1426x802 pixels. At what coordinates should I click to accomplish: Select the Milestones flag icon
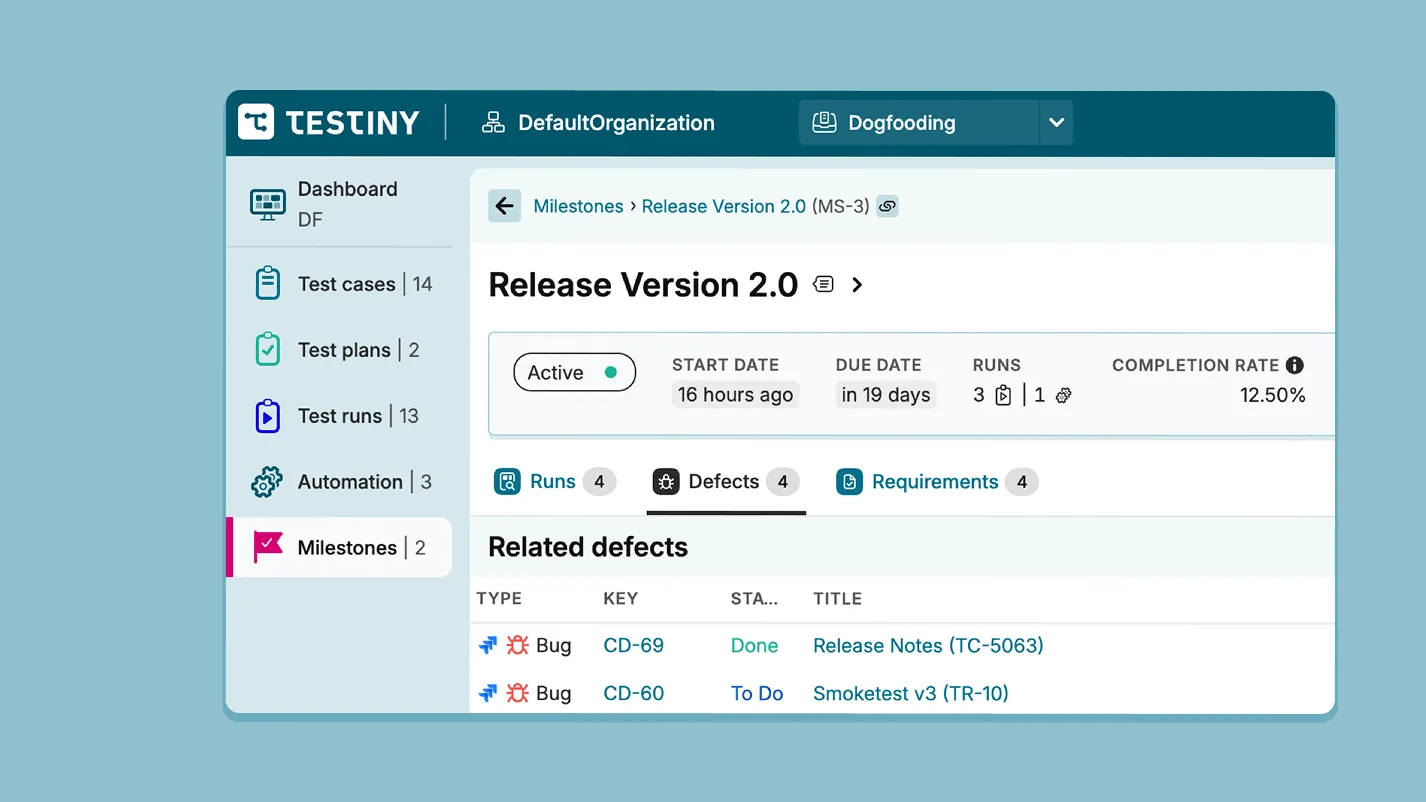click(x=266, y=547)
